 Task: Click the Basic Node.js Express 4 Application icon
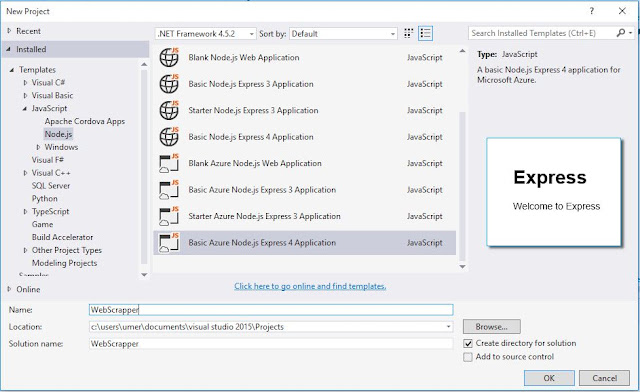169,137
